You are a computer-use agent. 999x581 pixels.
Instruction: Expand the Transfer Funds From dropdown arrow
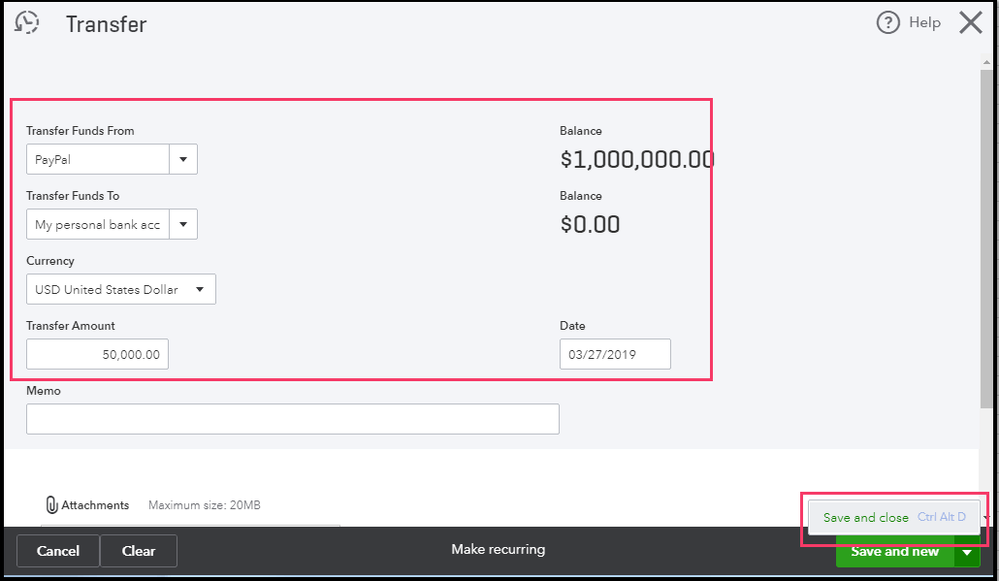pos(183,160)
